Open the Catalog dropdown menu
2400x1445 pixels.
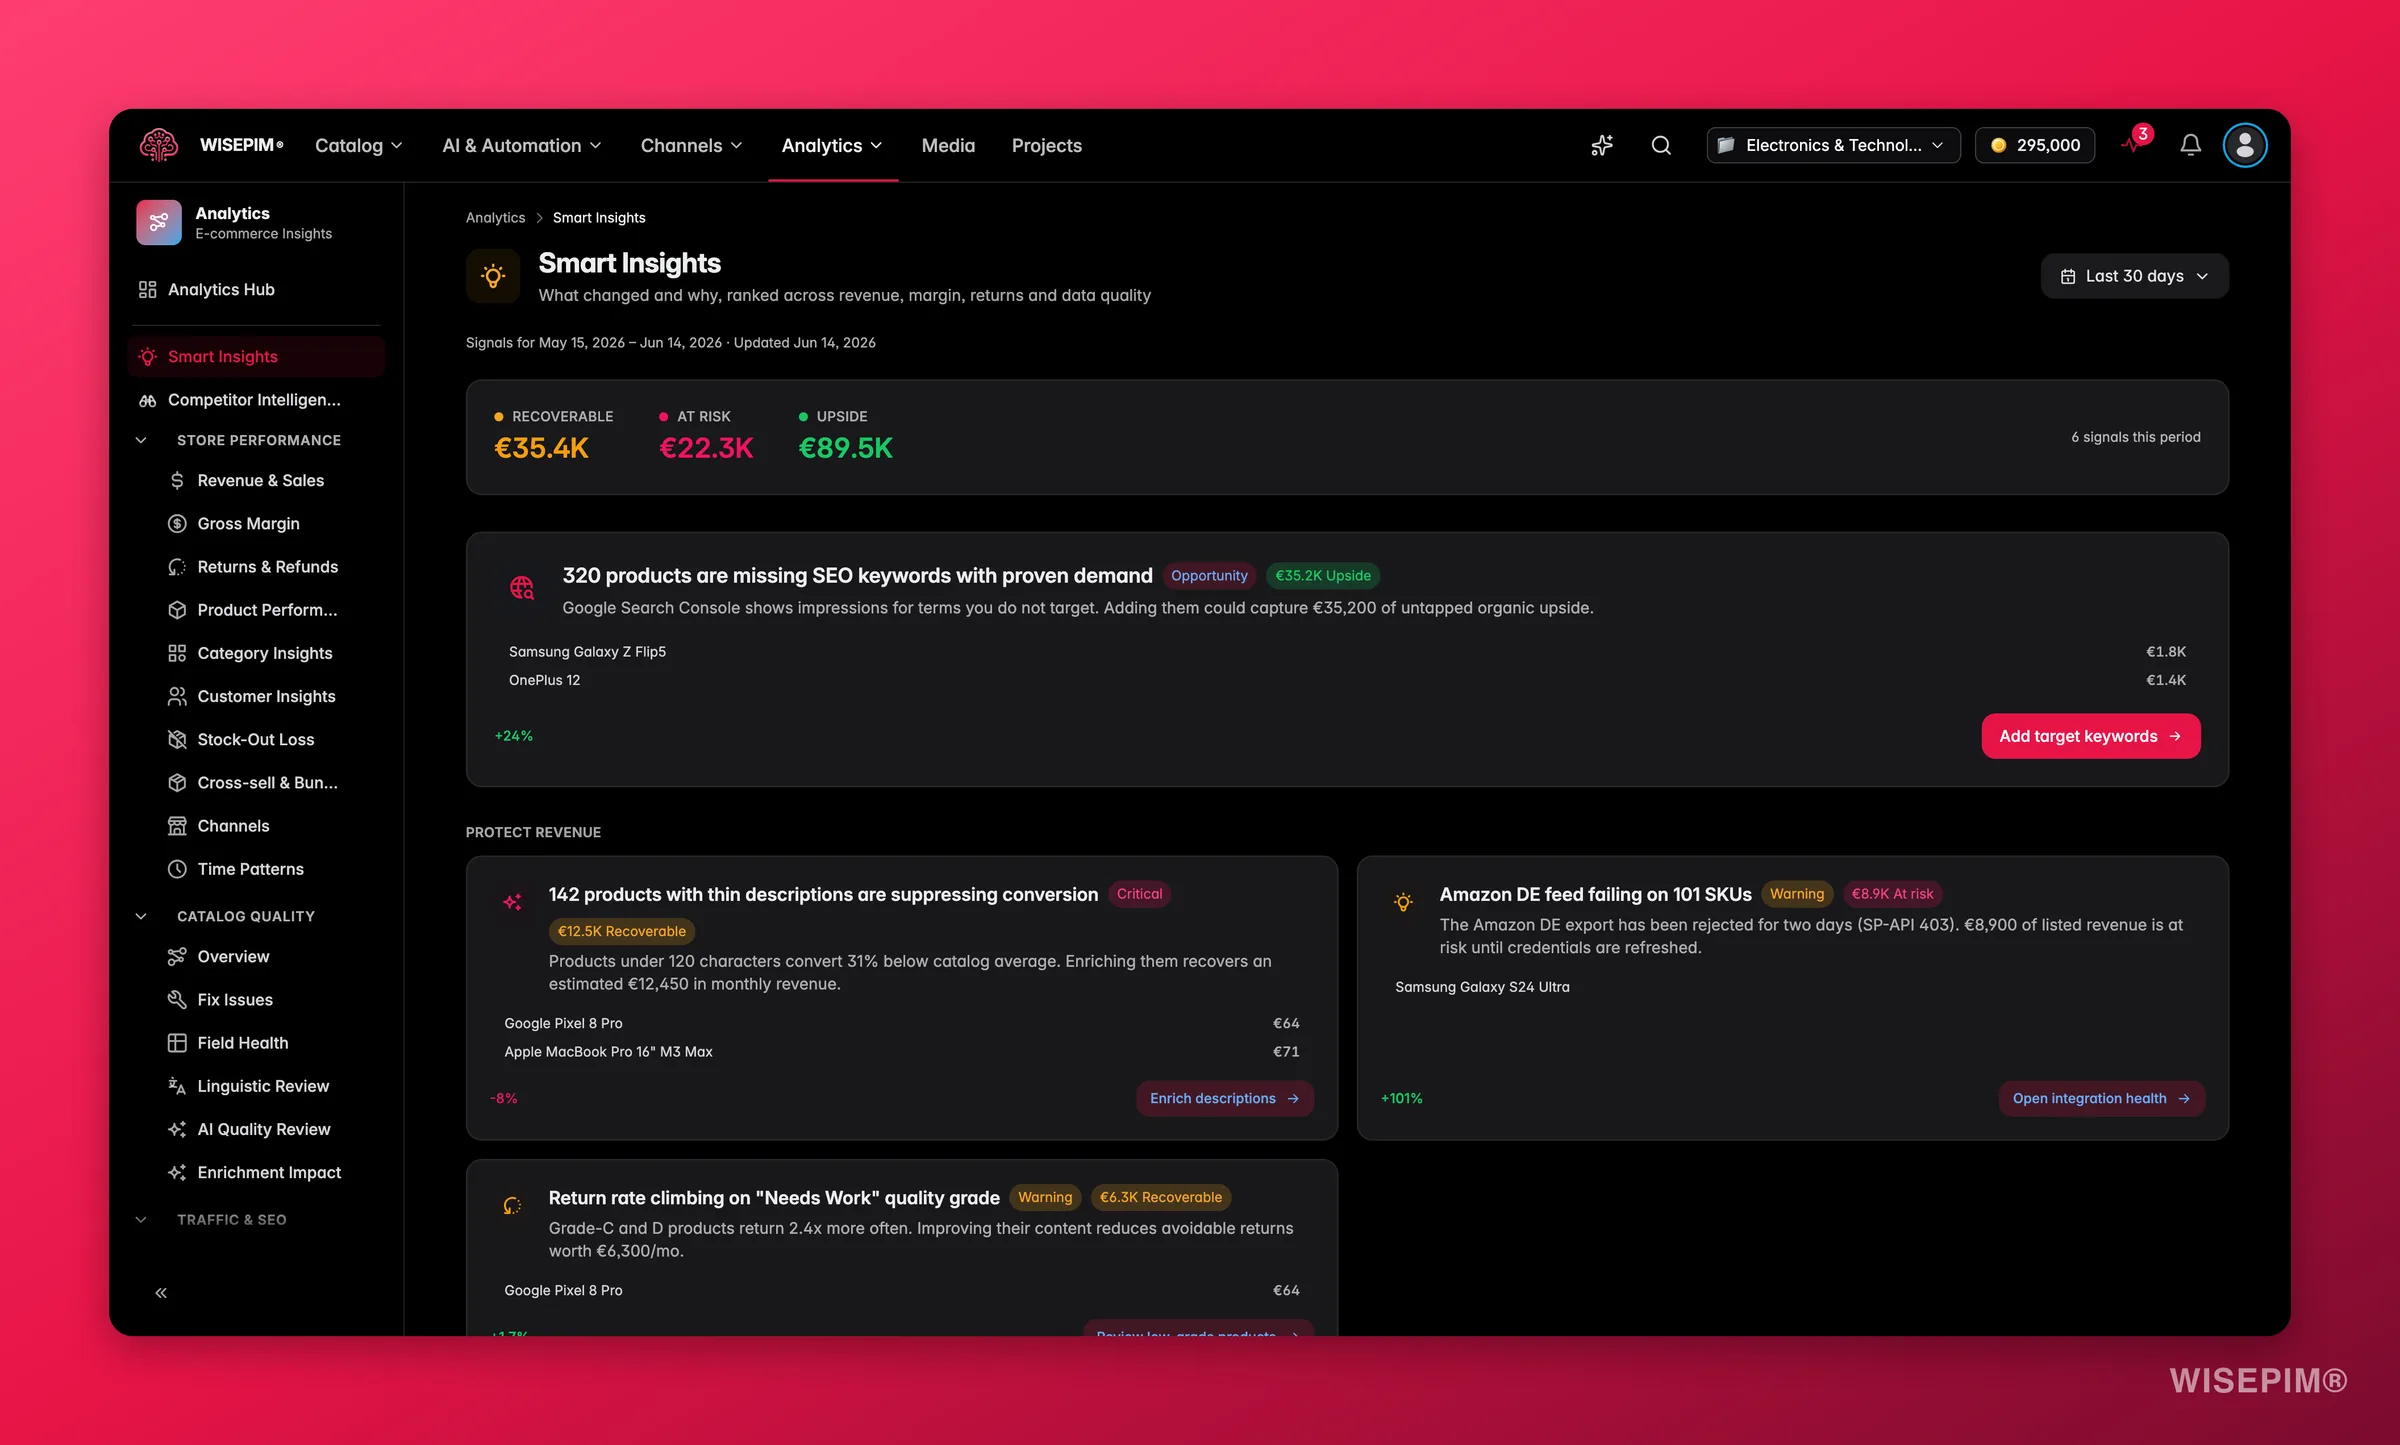coord(359,146)
